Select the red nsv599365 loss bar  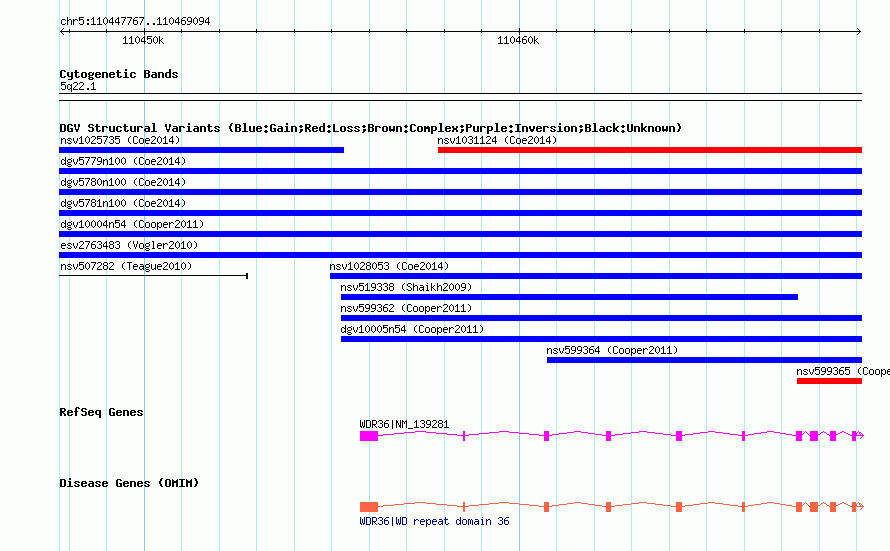[x=829, y=381]
